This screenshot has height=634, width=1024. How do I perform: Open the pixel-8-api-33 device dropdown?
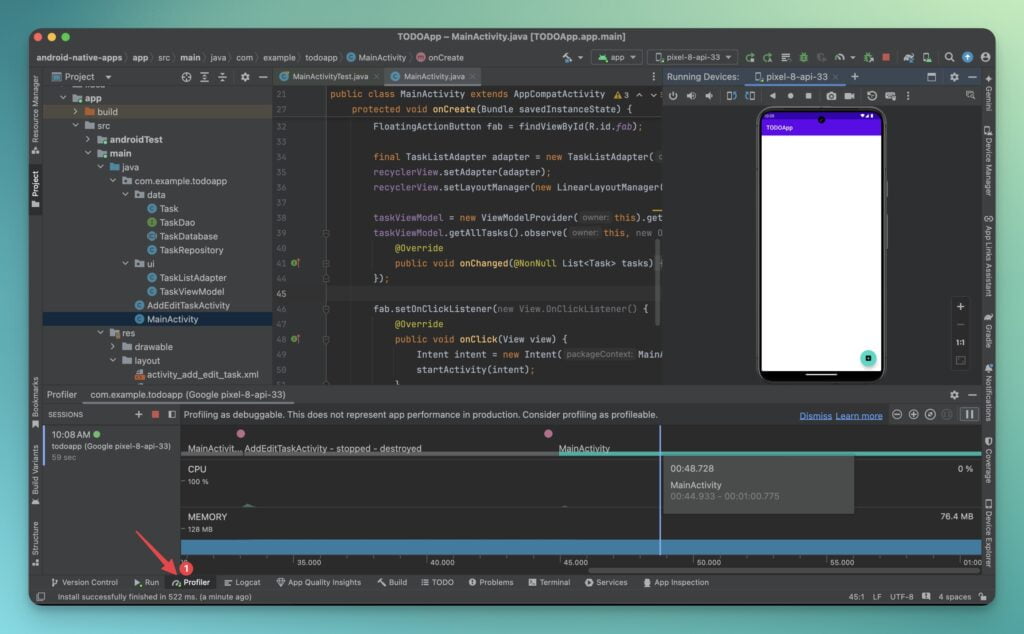[693, 57]
